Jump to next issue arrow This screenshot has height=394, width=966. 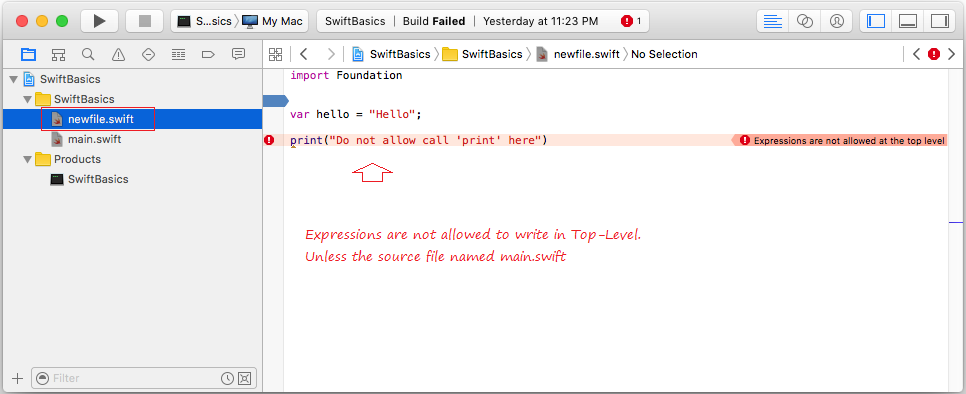point(951,54)
